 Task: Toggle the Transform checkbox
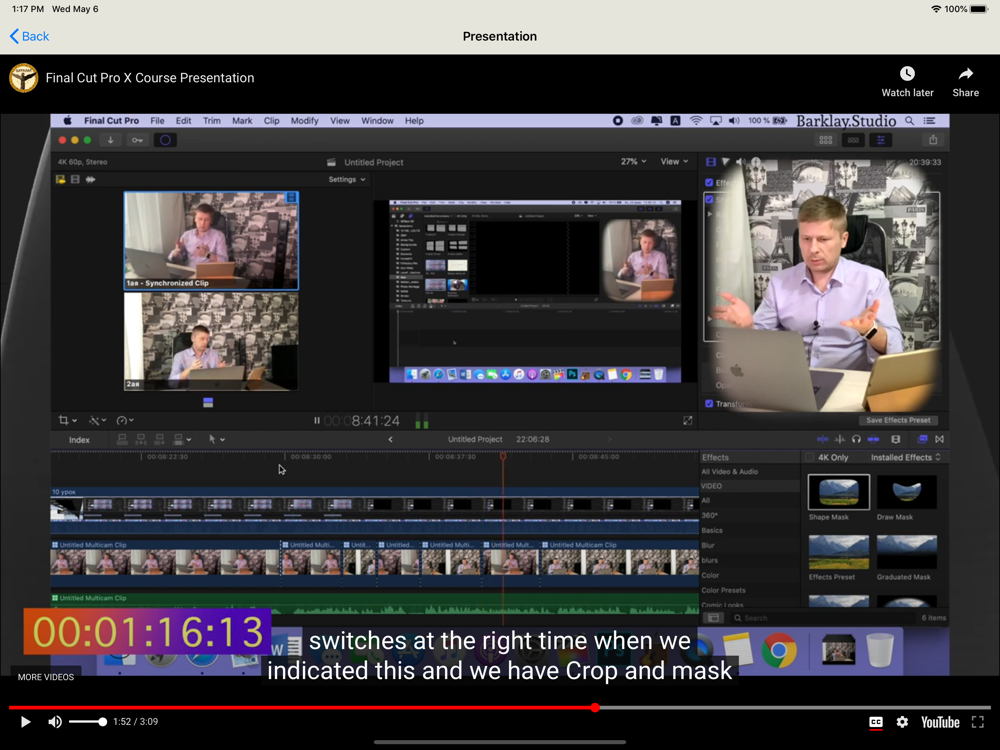pos(709,404)
